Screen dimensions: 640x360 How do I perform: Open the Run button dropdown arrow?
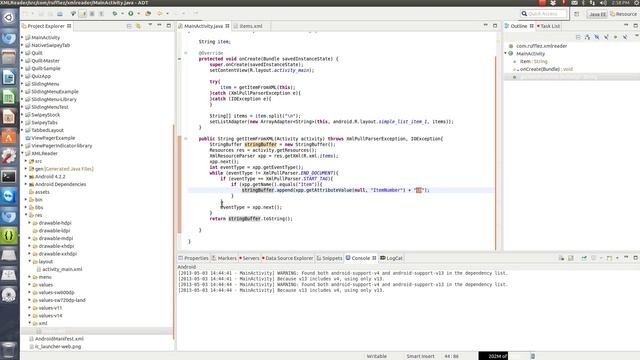[138, 13]
